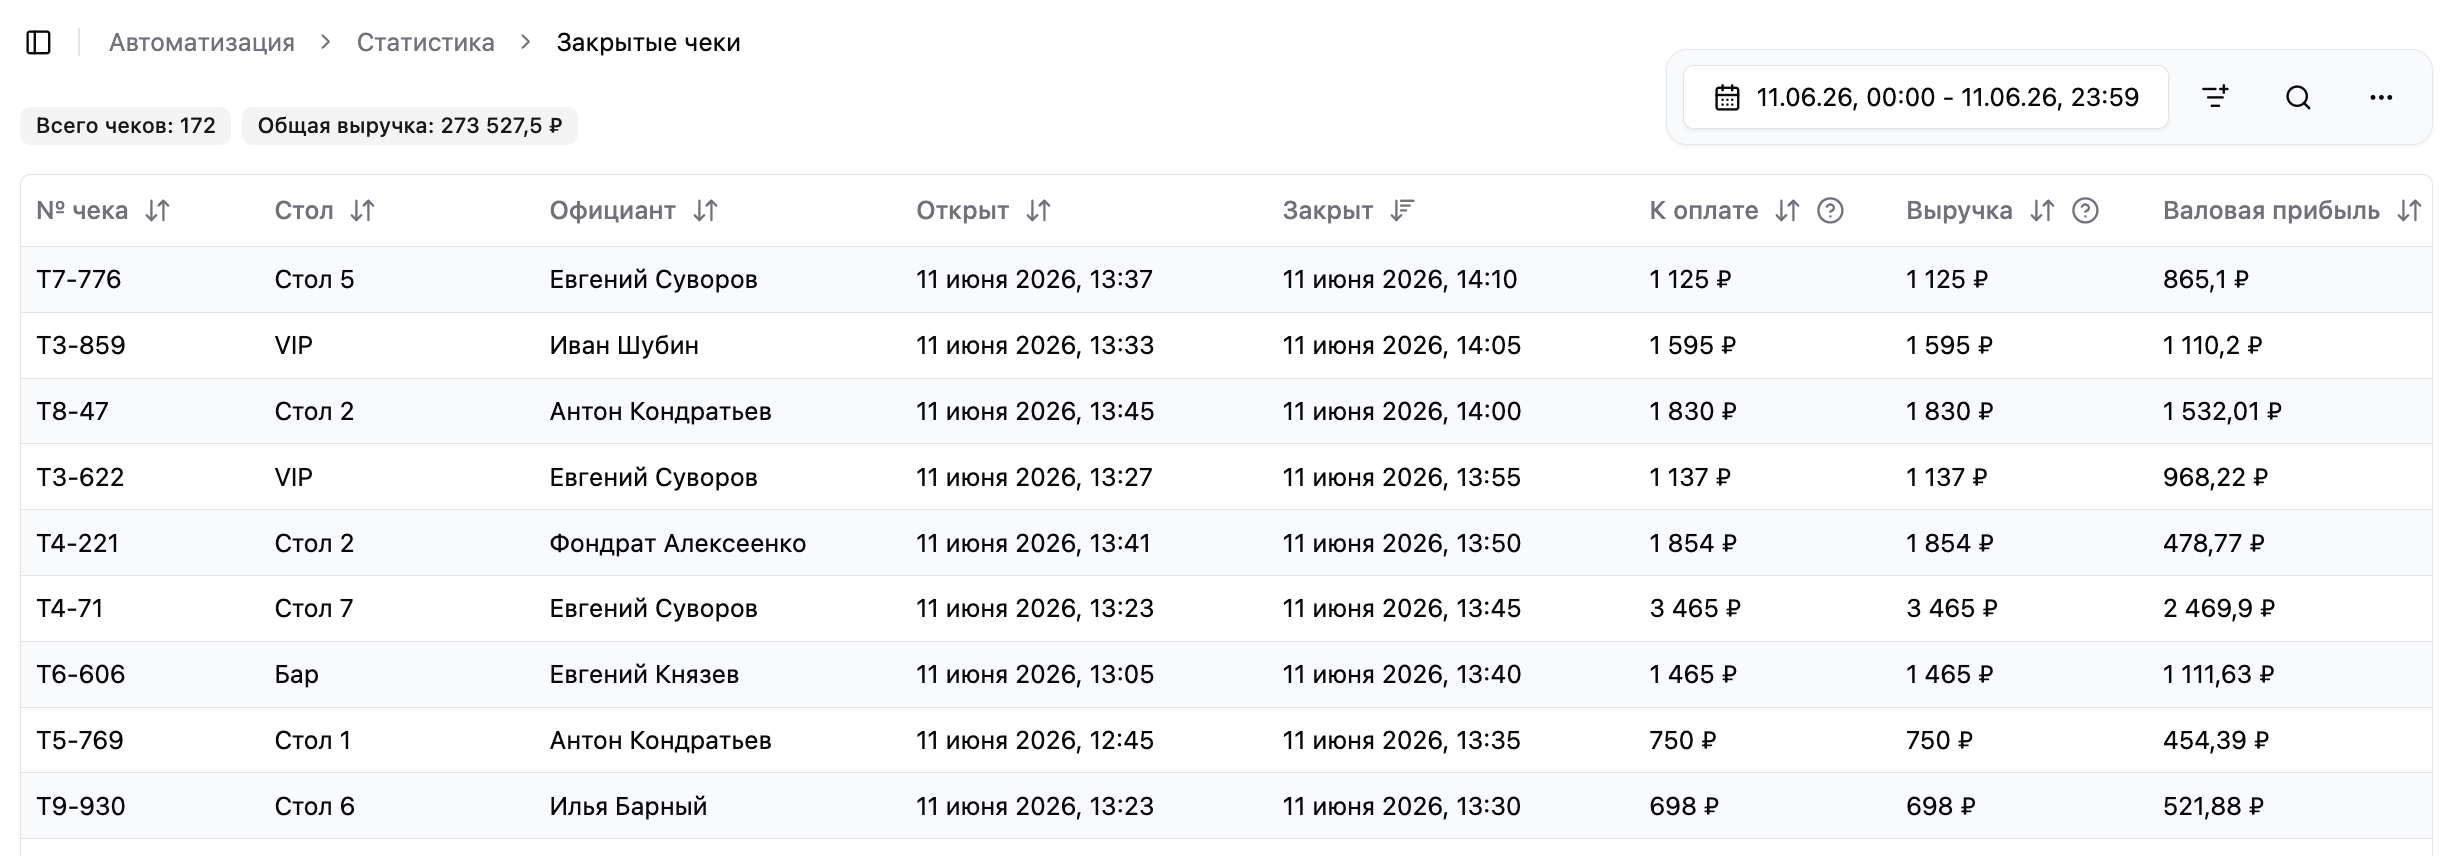The image size is (2450, 856).
Task: Sort by К оплате column arrows
Action: pyautogui.click(x=1787, y=210)
